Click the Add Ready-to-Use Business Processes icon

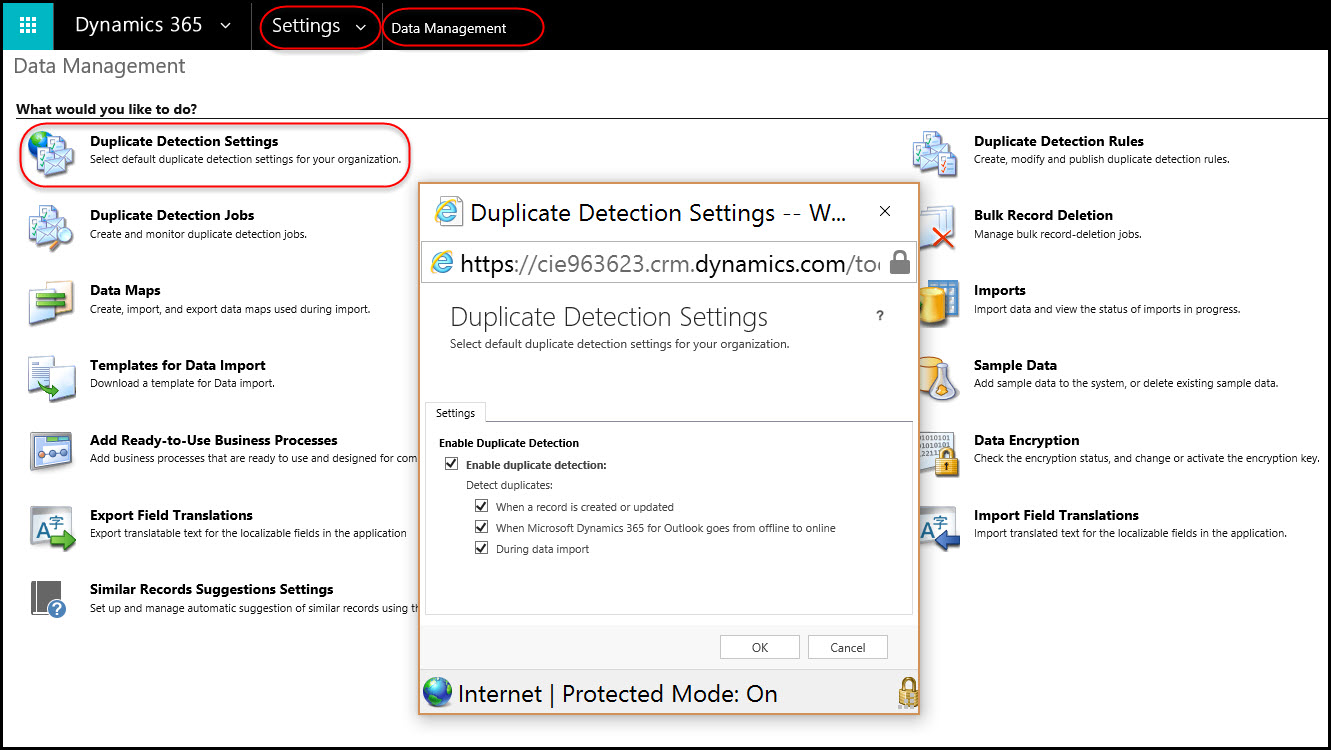pos(51,452)
